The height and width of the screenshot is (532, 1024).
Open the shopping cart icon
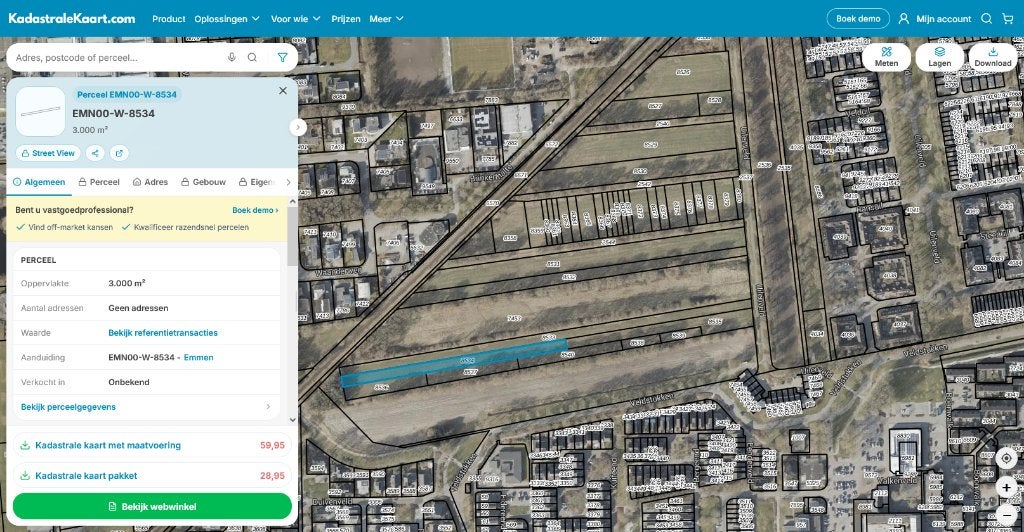(1008, 19)
